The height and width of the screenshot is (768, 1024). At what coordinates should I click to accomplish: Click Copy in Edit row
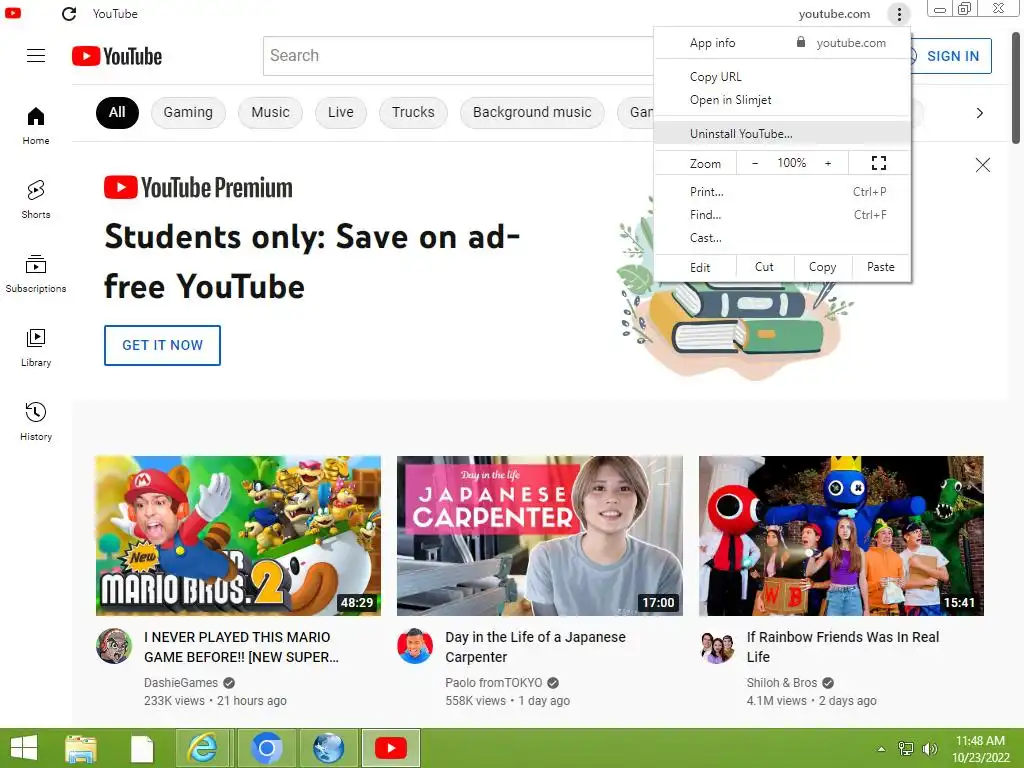click(822, 267)
